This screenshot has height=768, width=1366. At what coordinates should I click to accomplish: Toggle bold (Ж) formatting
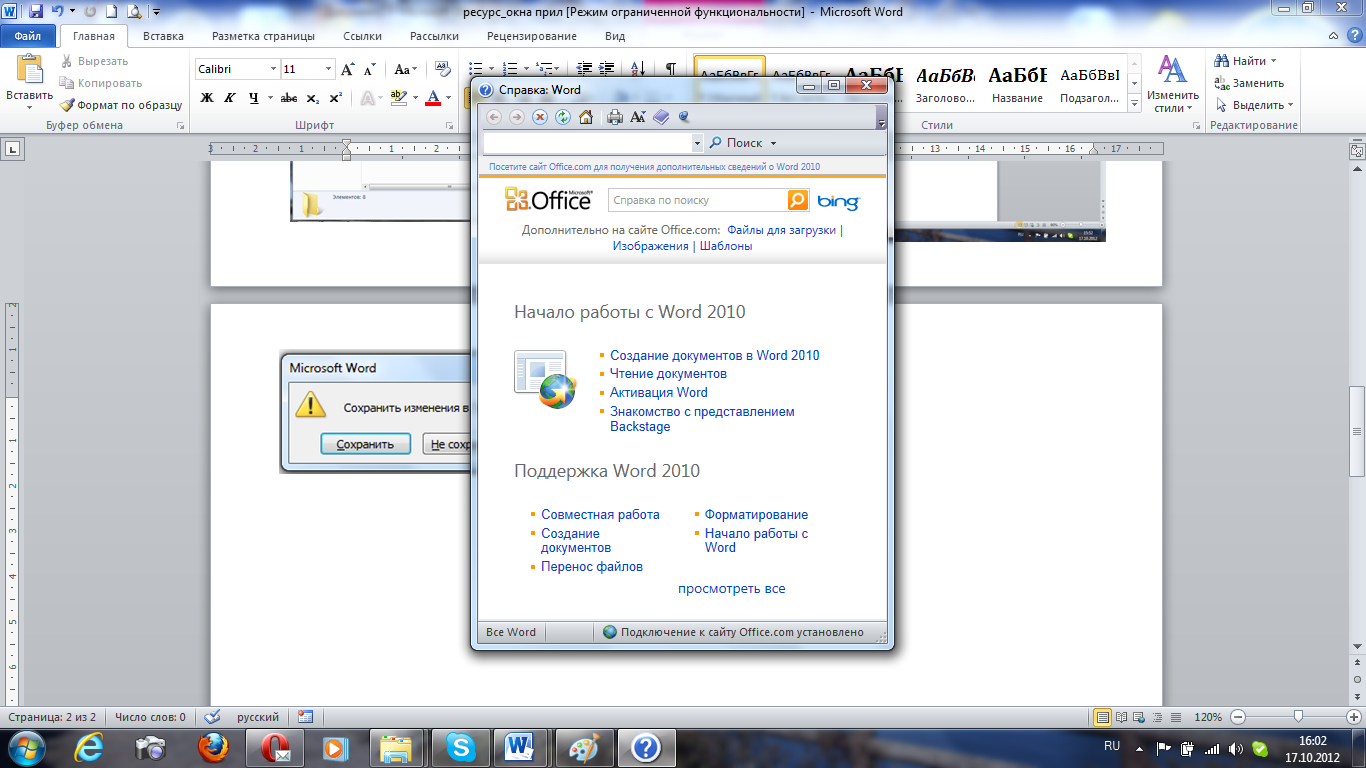point(207,98)
